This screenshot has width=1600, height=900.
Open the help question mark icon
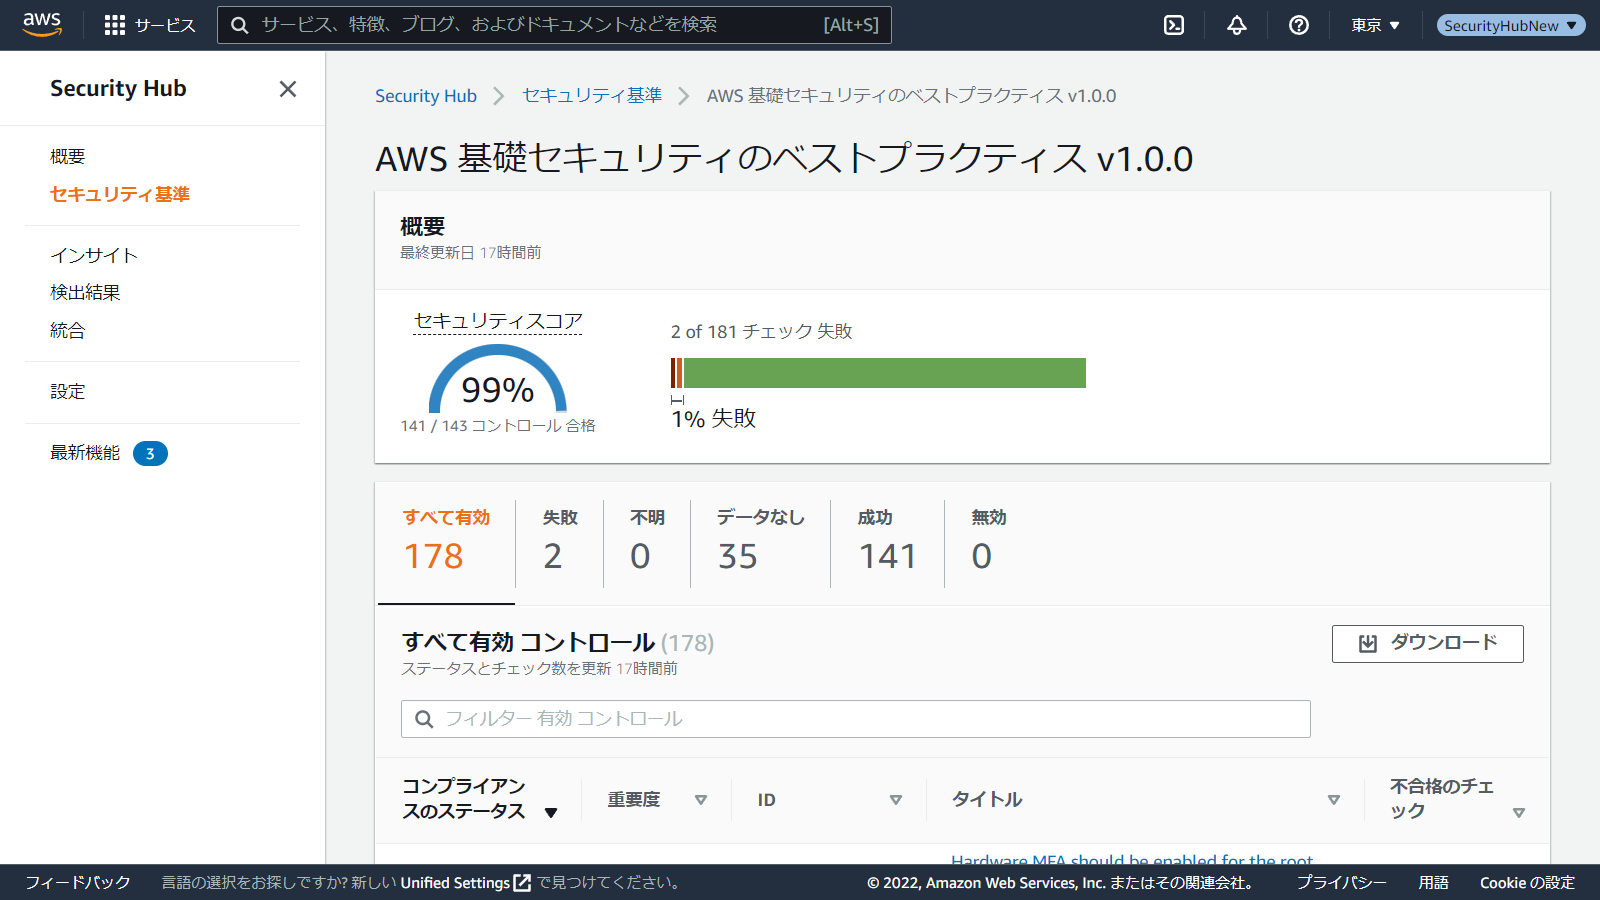click(1299, 25)
